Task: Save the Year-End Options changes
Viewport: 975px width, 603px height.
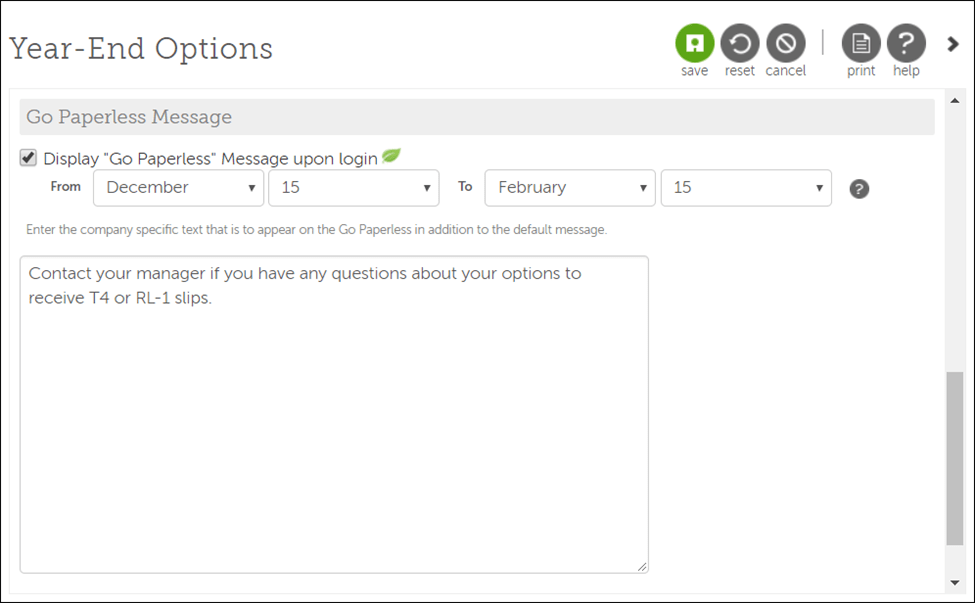Action: [x=694, y=43]
